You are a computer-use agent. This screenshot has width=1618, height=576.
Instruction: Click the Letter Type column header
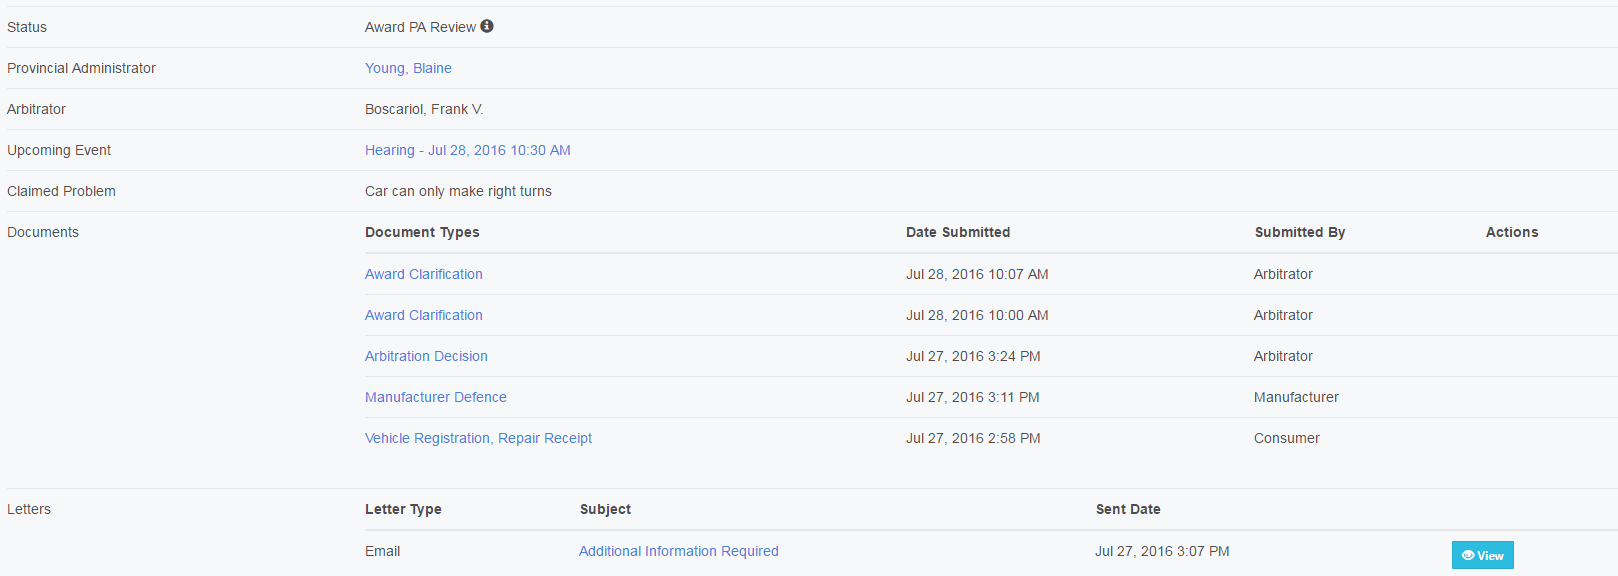tap(403, 509)
